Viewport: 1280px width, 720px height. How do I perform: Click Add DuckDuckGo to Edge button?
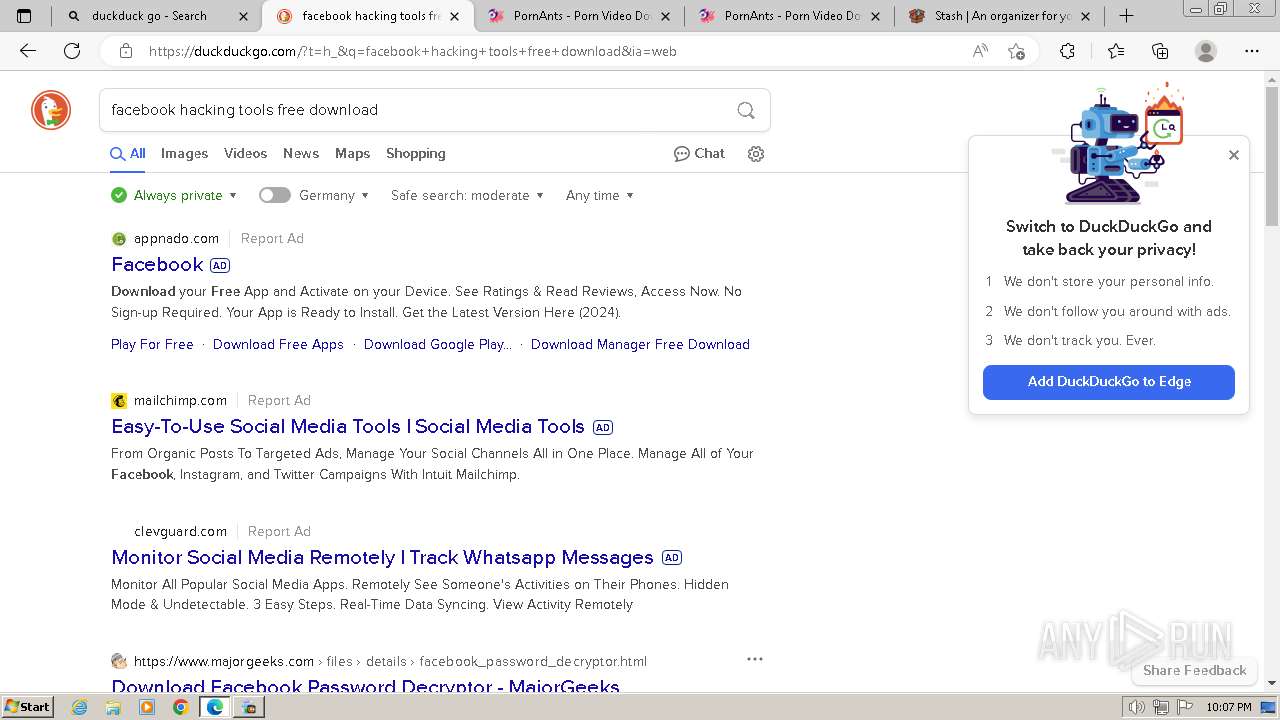click(x=1109, y=382)
